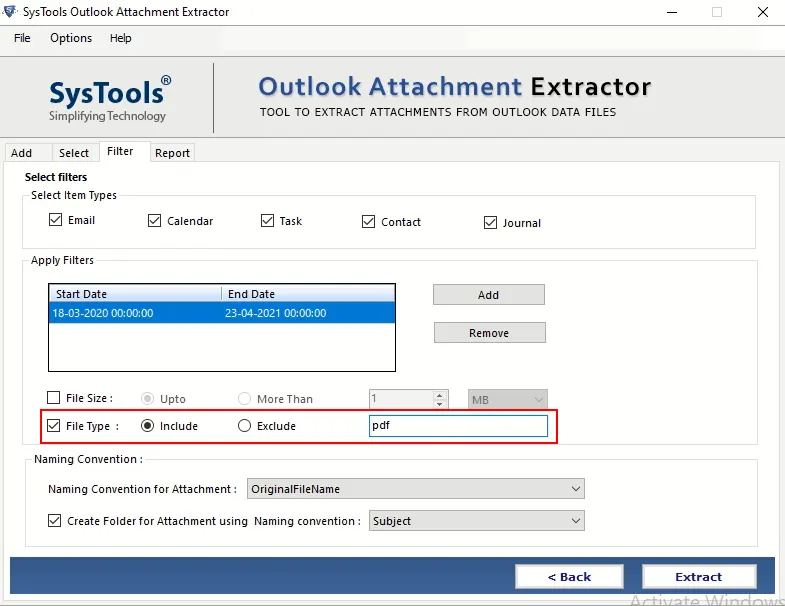Select the Include radio button
The image size is (785, 606).
coord(147,426)
